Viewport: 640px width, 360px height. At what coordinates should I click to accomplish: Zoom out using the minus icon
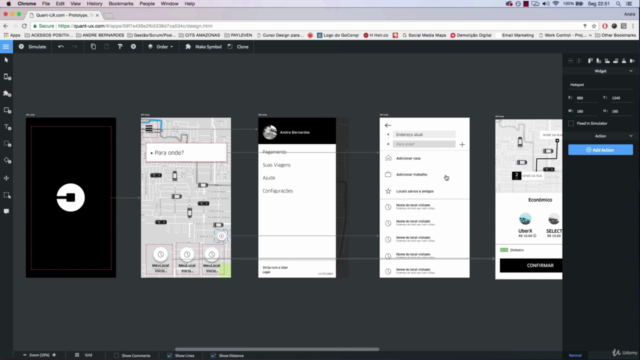pos(24,355)
